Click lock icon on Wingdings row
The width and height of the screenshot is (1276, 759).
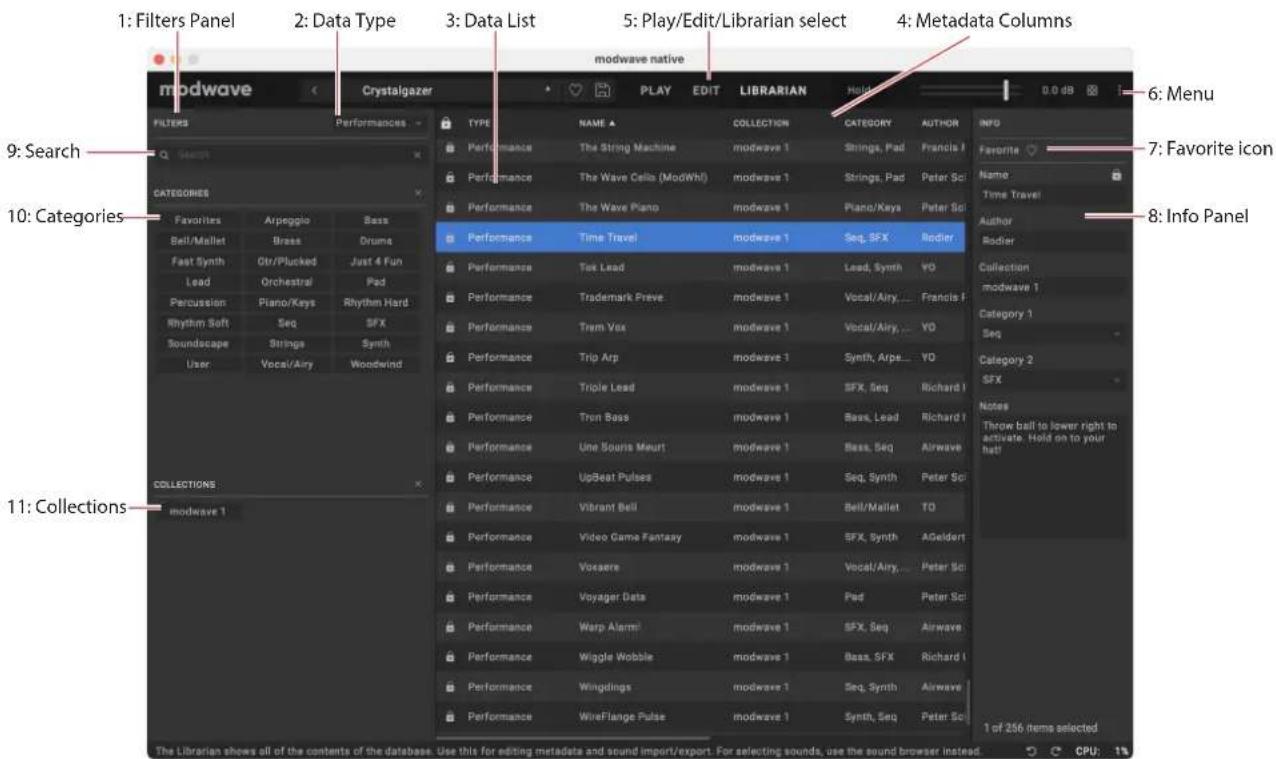coord(449,686)
